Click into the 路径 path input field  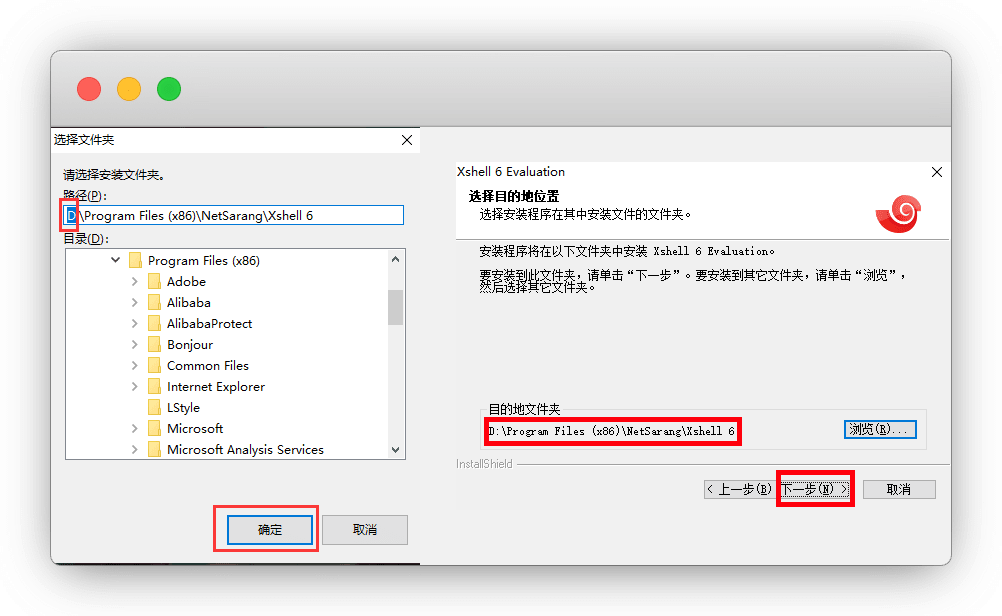click(240, 215)
